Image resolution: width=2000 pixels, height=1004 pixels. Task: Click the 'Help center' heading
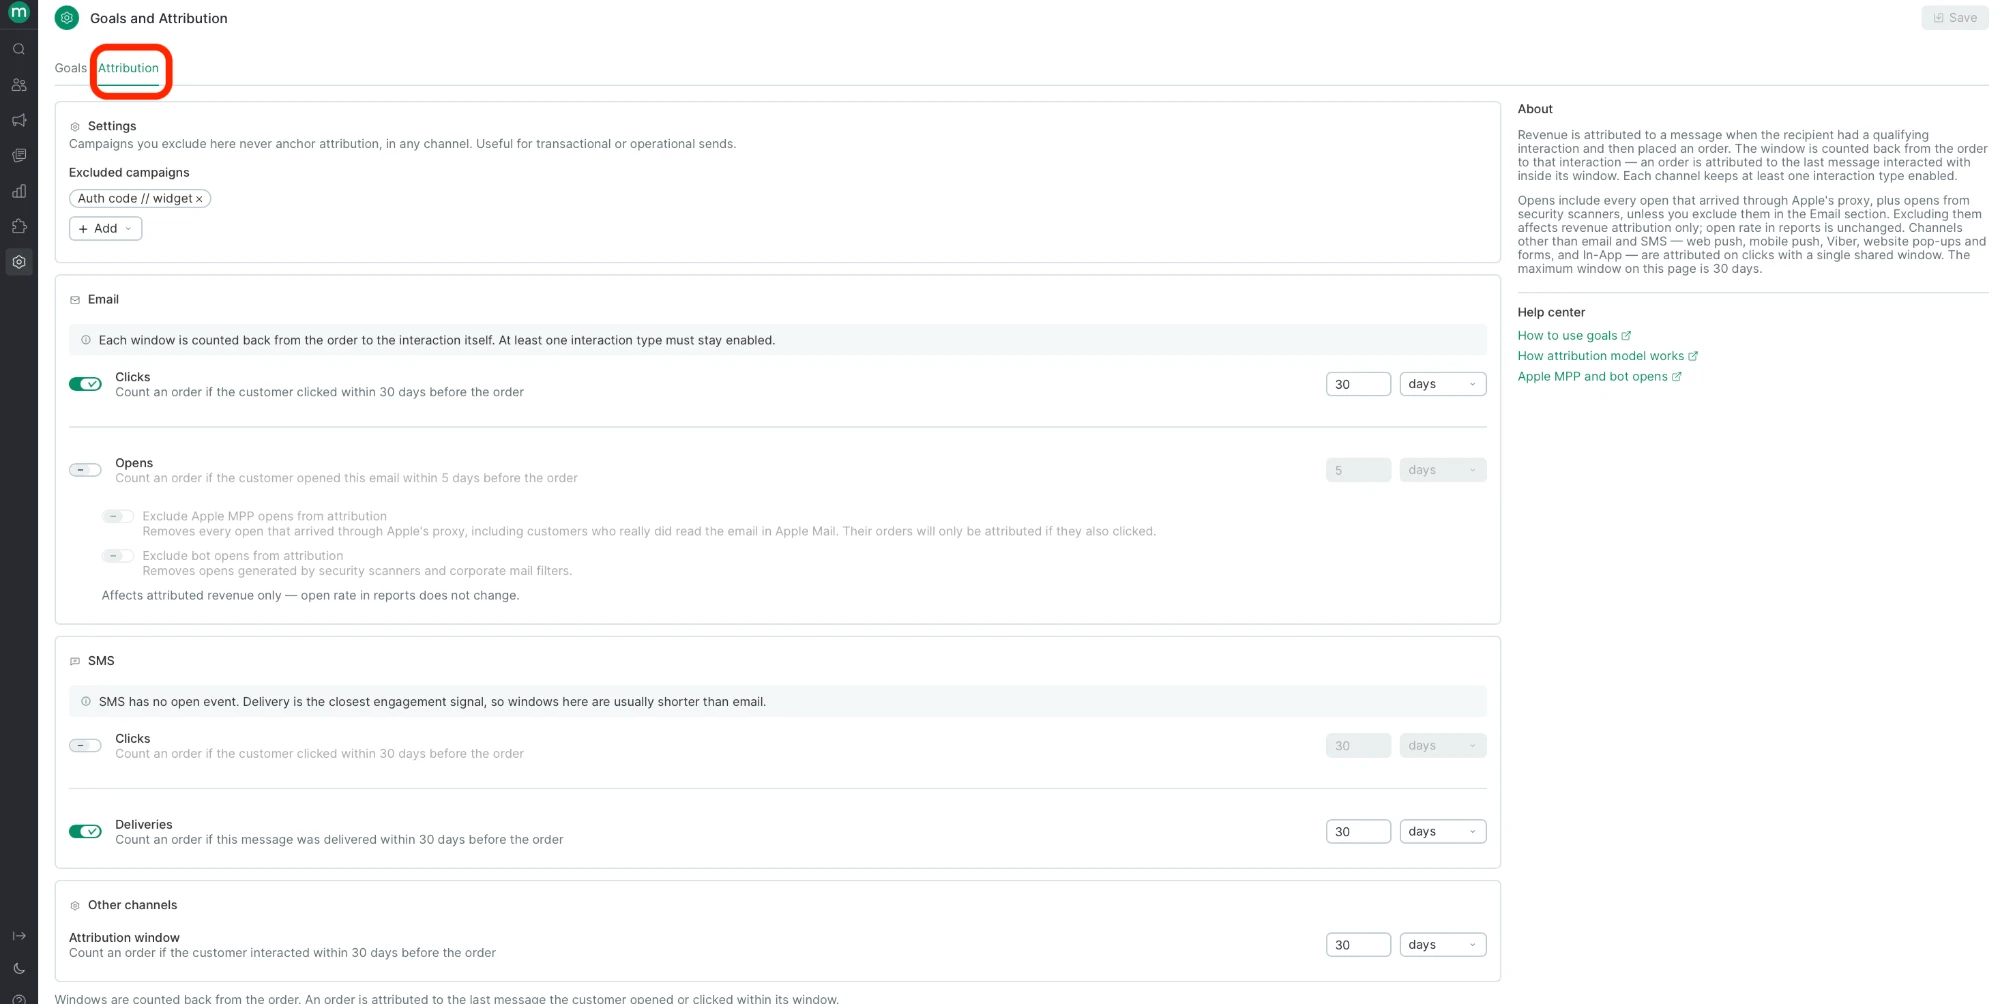(1551, 313)
